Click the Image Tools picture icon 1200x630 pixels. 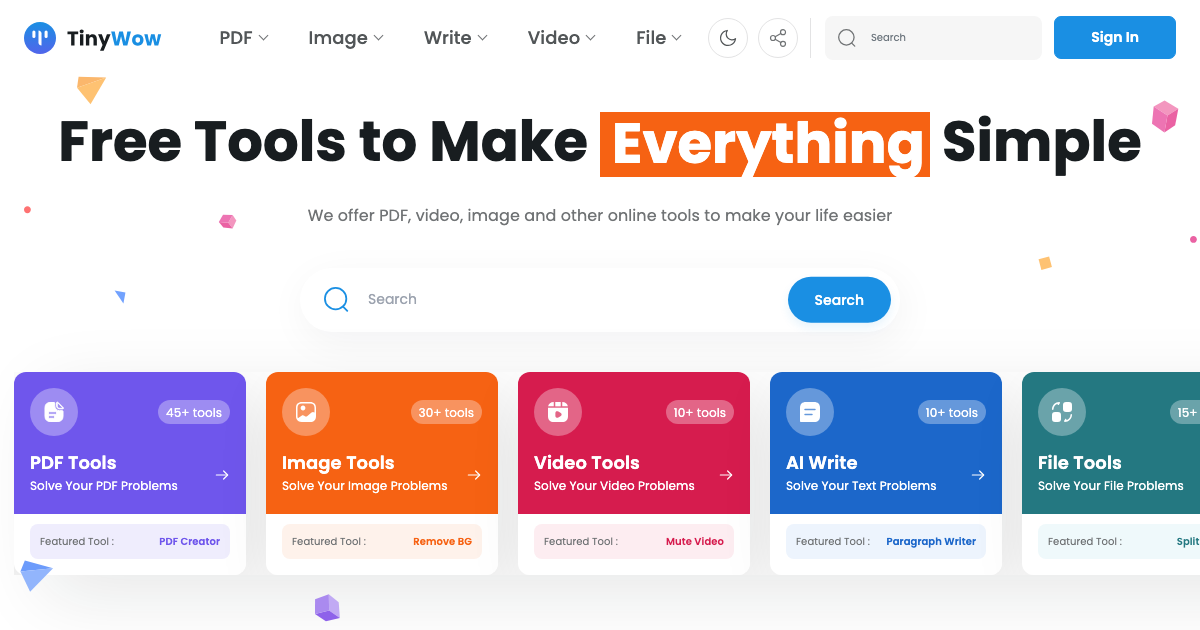coord(306,412)
